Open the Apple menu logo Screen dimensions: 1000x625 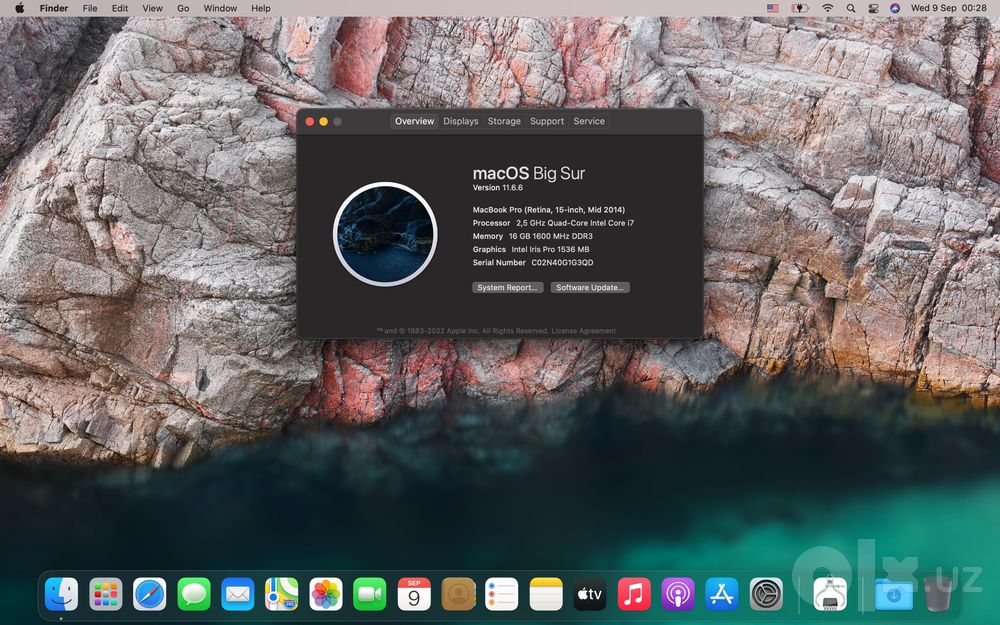click(x=19, y=8)
